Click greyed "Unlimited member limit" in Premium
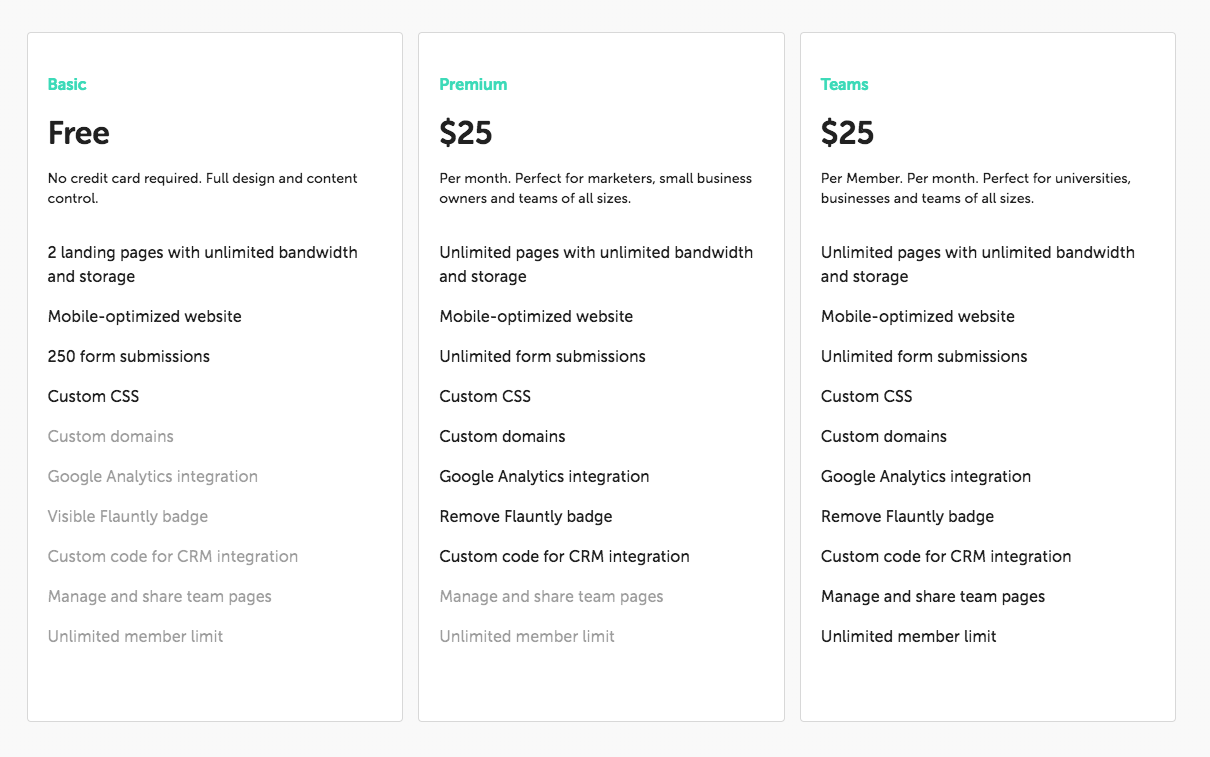Image resolution: width=1210 pixels, height=757 pixels. (x=527, y=637)
